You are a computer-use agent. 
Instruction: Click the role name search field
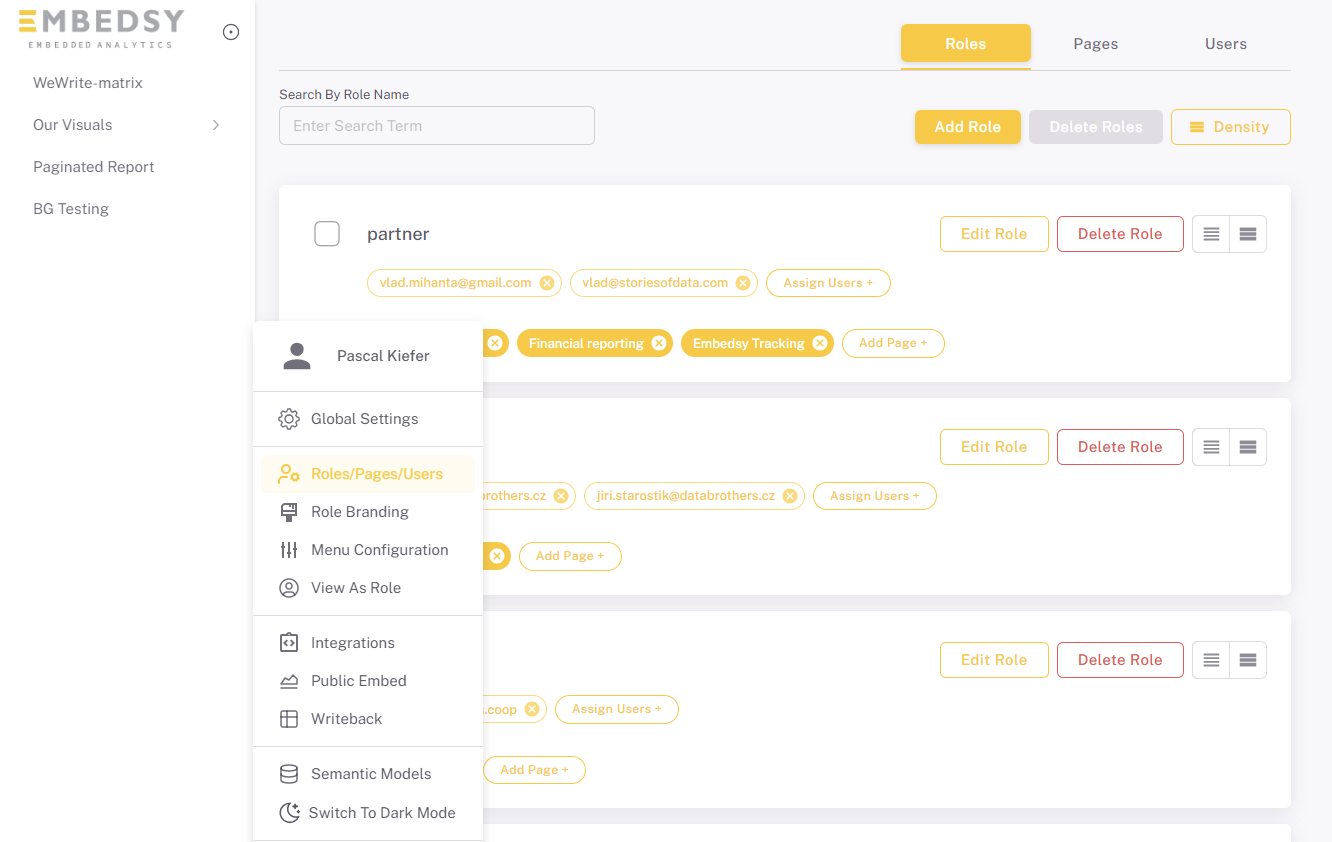click(436, 125)
